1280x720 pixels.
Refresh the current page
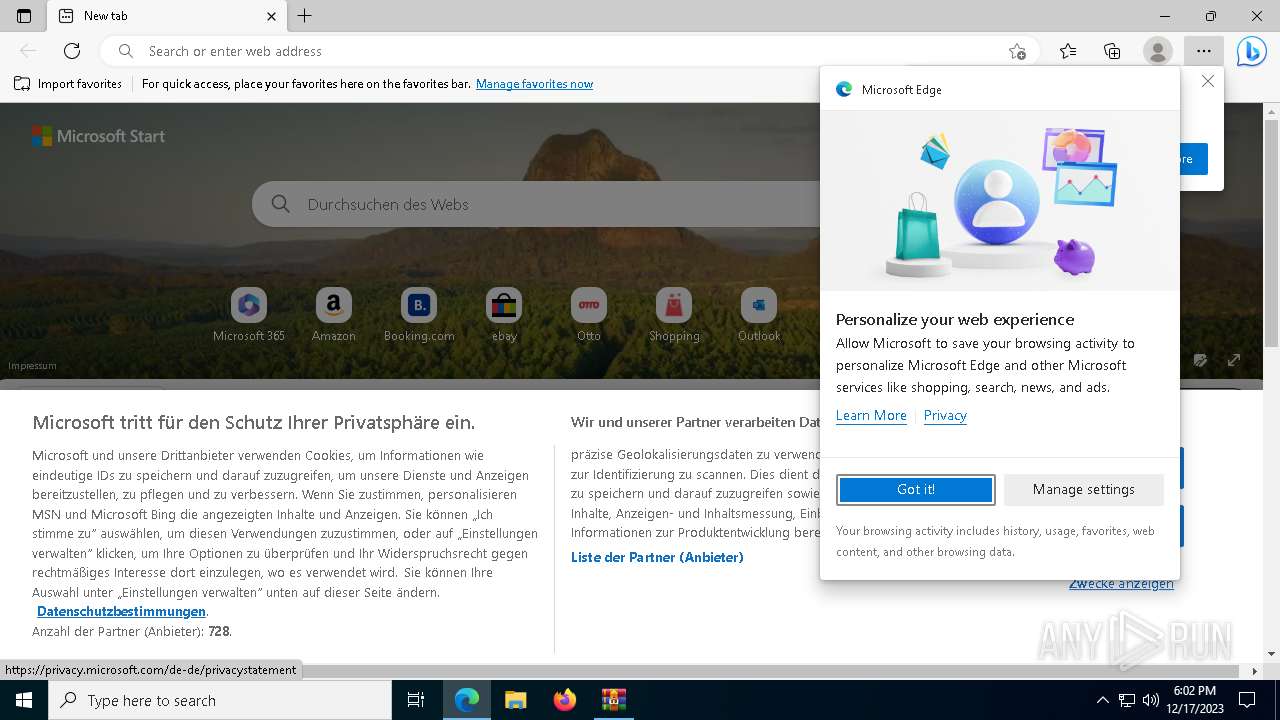pyautogui.click(x=72, y=51)
